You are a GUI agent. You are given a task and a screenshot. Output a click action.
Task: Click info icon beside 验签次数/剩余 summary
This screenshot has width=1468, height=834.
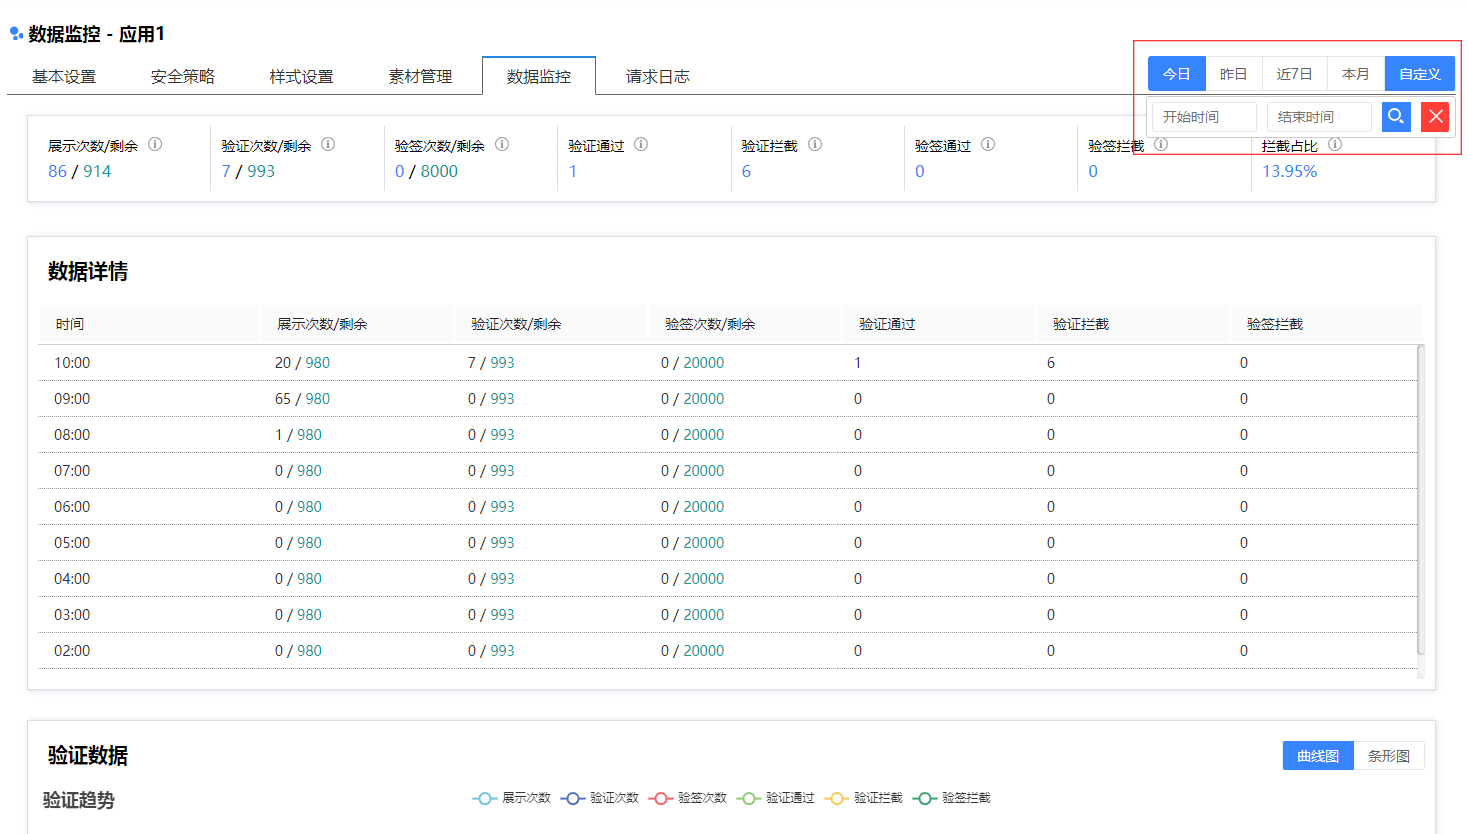(x=502, y=144)
